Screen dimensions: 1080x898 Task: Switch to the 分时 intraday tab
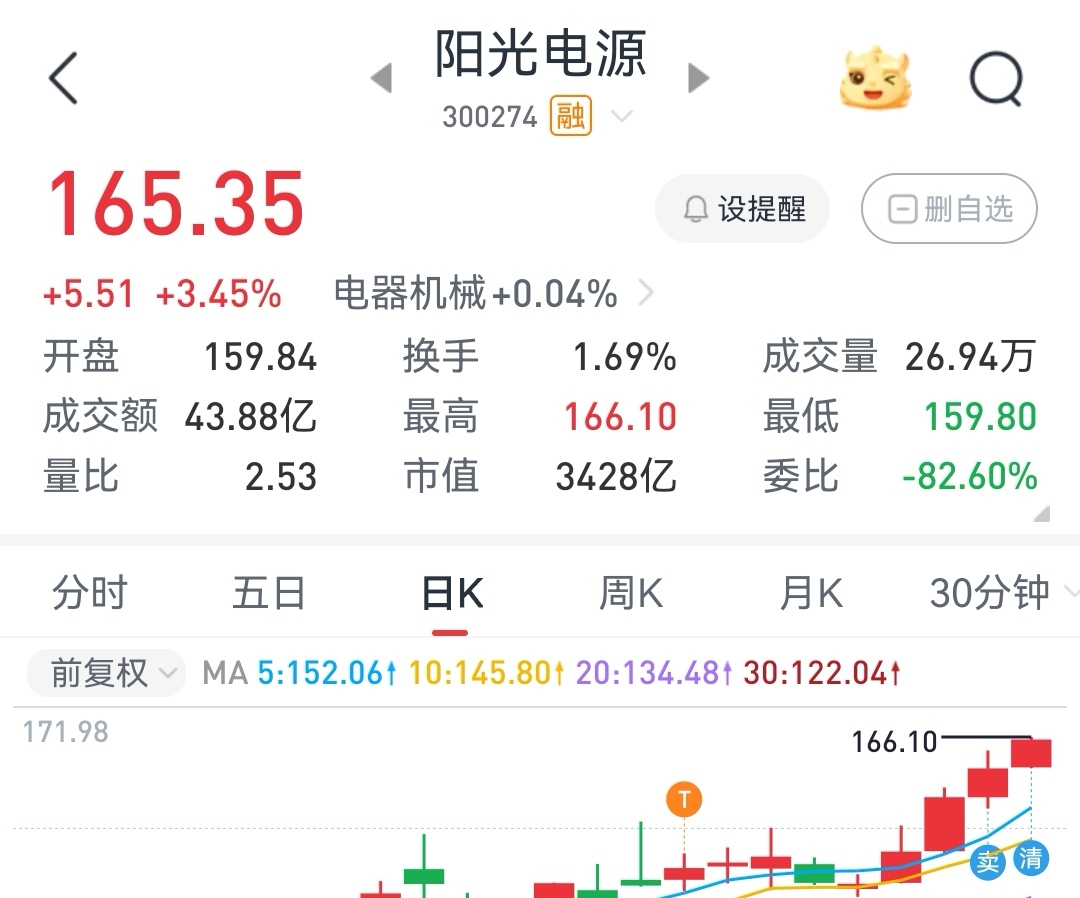click(x=90, y=593)
